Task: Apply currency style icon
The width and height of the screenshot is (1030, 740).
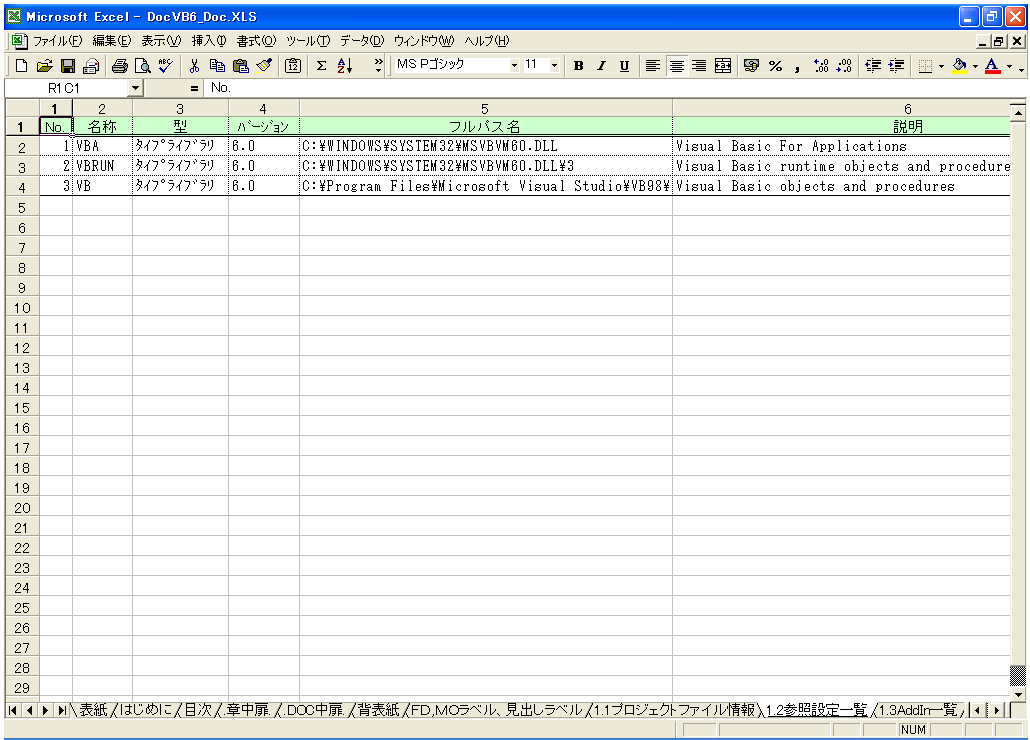Action: coord(751,66)
